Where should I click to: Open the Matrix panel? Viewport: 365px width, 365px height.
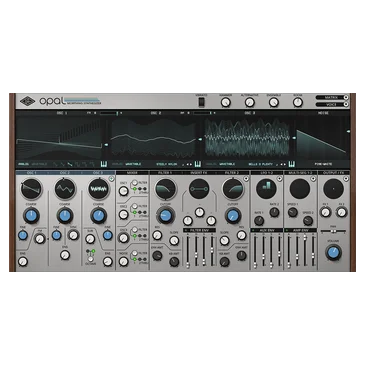[x=332, y=97]
